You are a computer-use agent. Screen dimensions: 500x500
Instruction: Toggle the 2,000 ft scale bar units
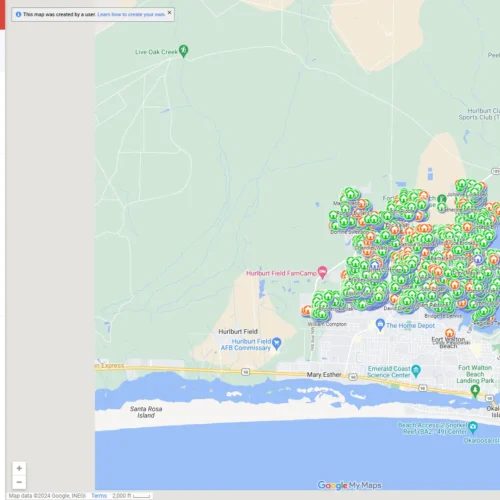pyautogui.click(x=131, y=496)
